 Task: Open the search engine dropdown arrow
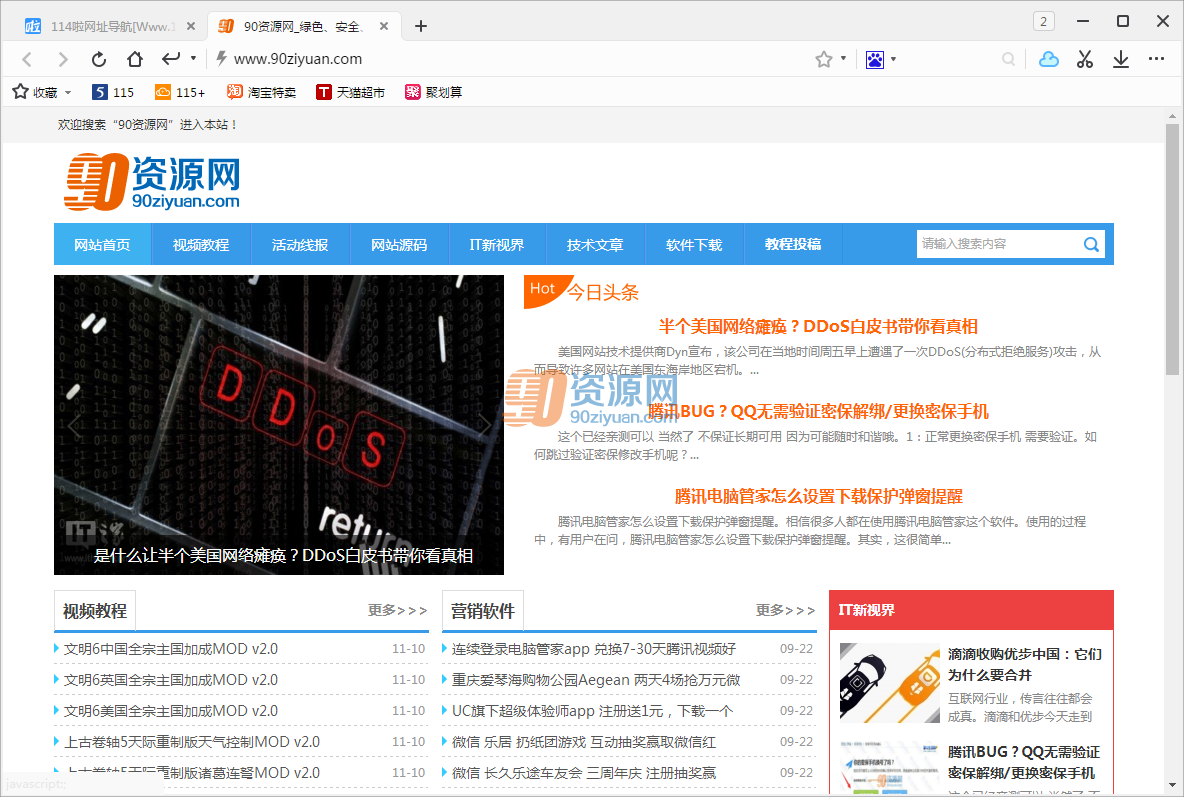click(893, 58)
